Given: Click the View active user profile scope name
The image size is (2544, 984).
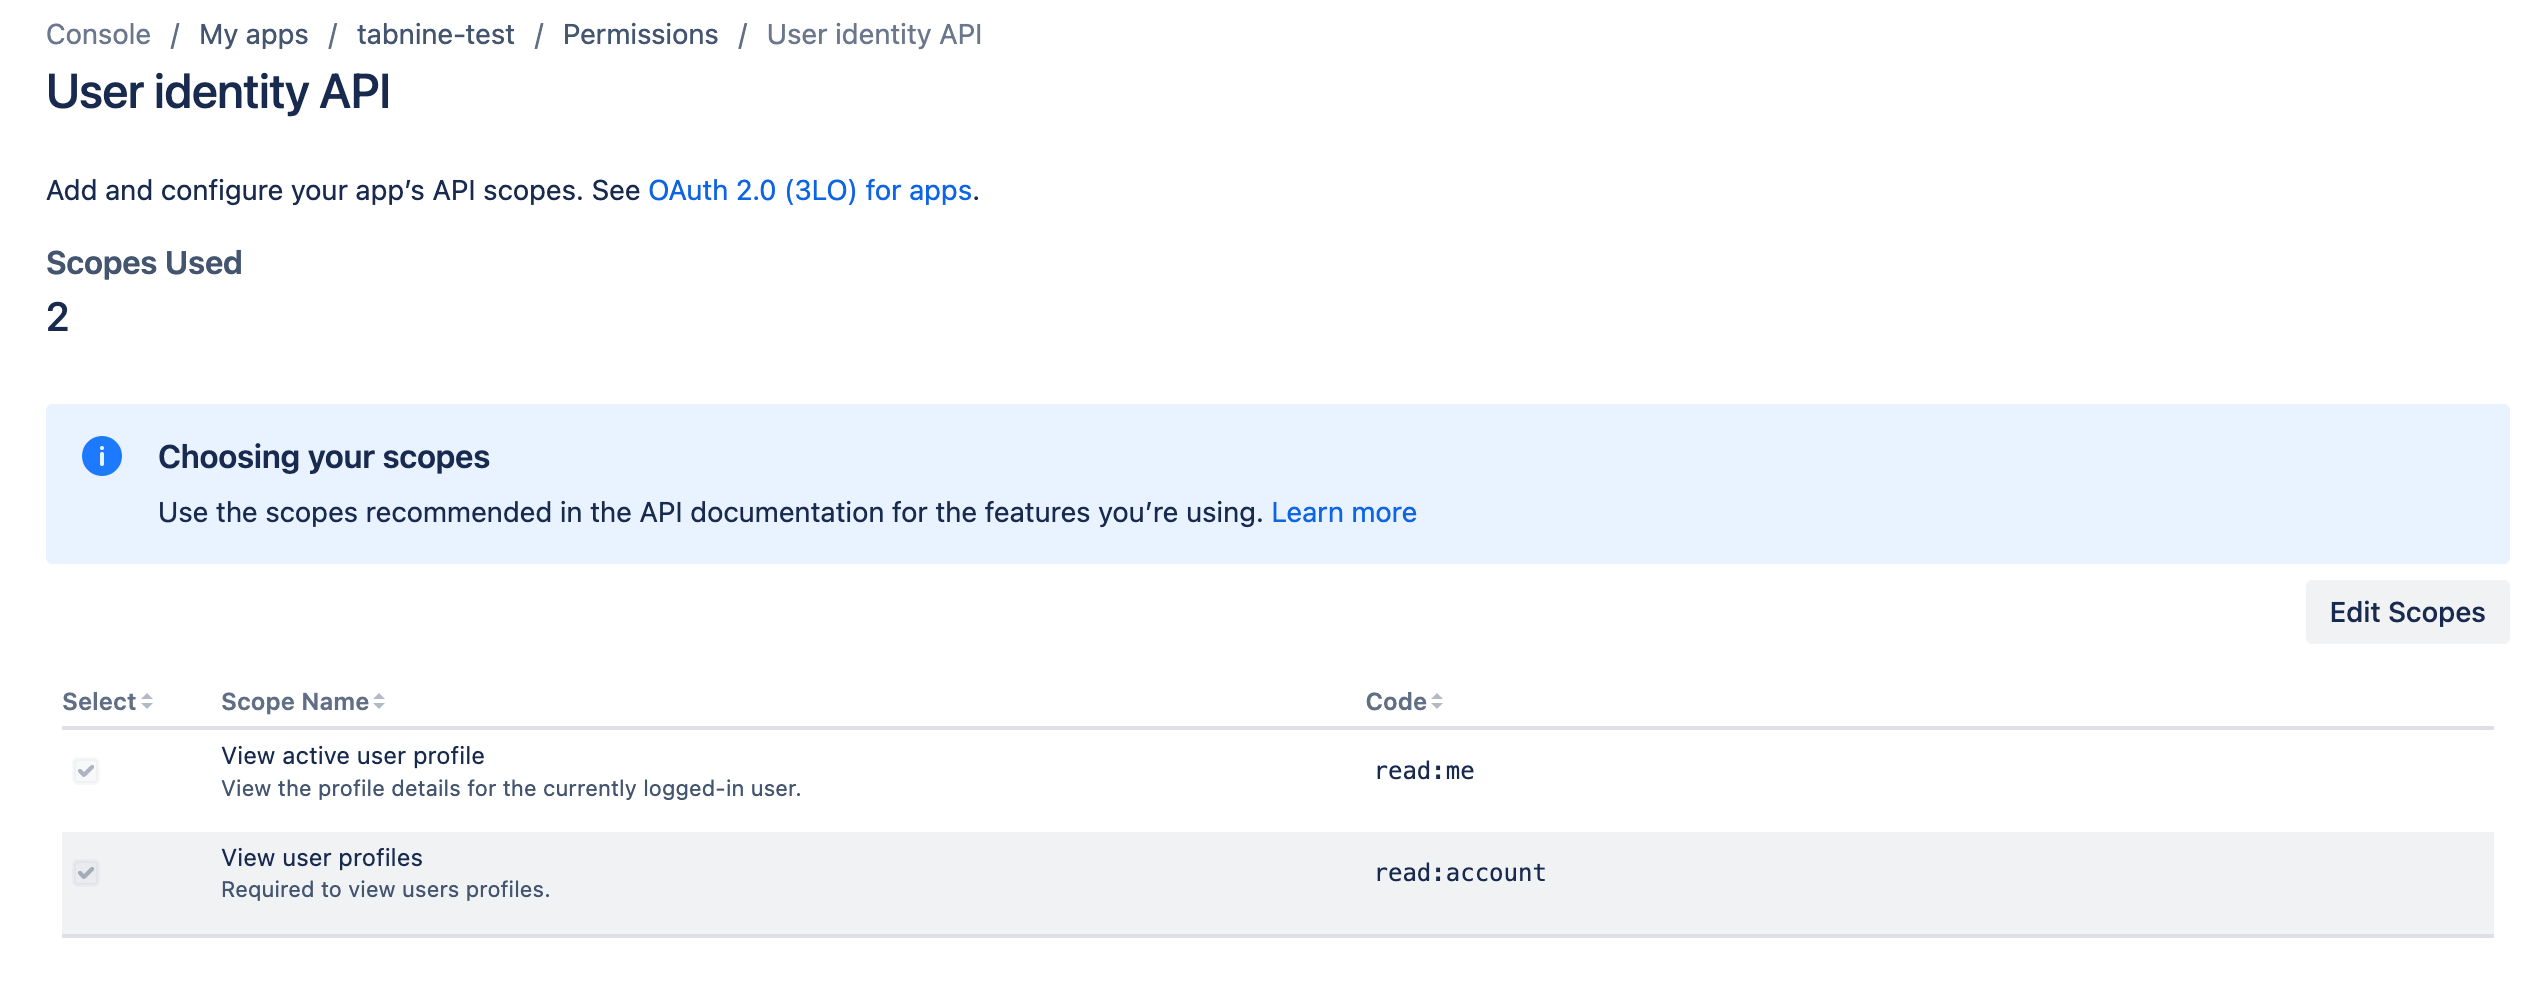Looking at the screenshot, I should tap(353, 756).
